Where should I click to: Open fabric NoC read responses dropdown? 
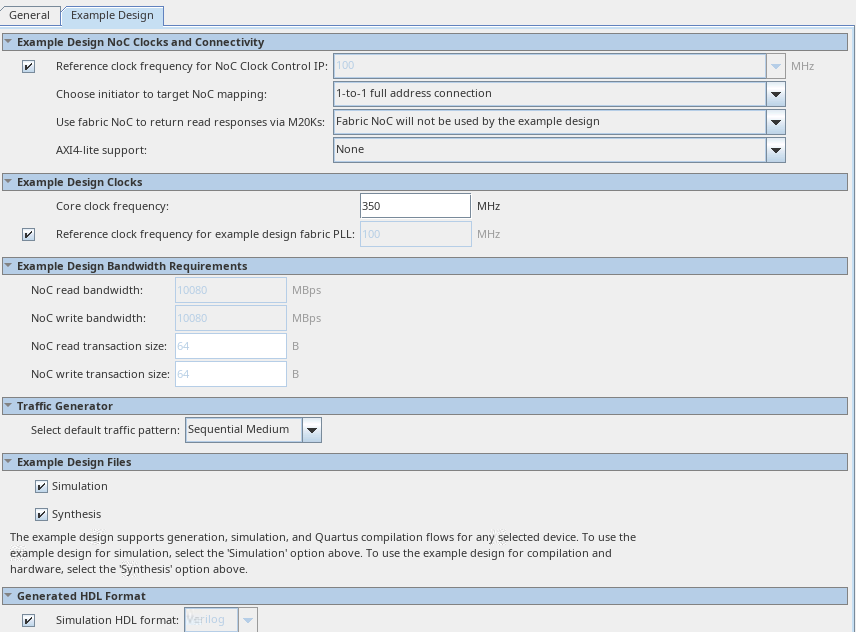[x=775, y=122]
